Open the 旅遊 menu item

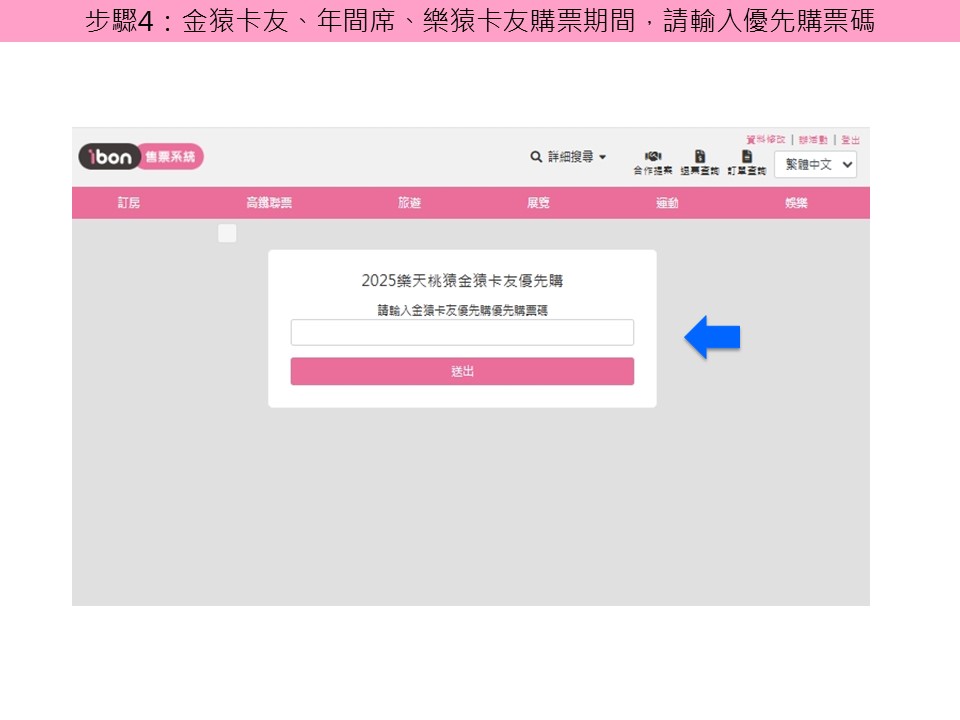(410, 203)
